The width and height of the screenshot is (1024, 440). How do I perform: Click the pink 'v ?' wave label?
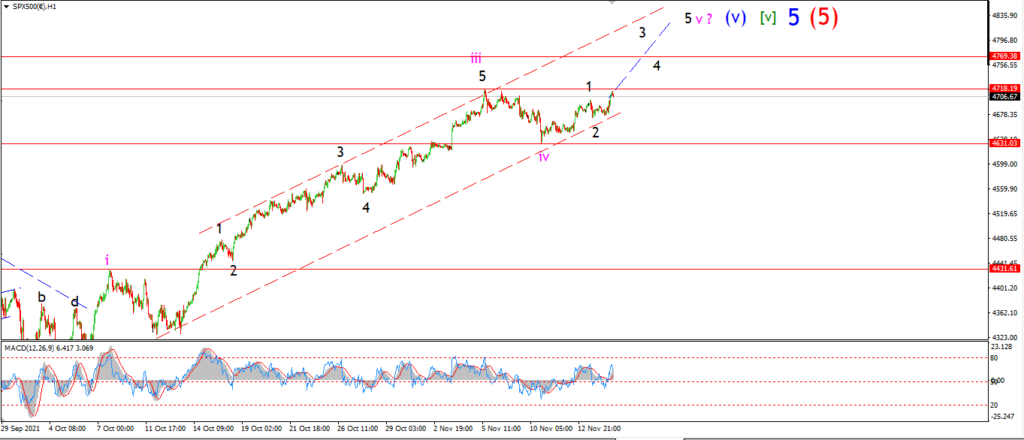click(703, 19)
